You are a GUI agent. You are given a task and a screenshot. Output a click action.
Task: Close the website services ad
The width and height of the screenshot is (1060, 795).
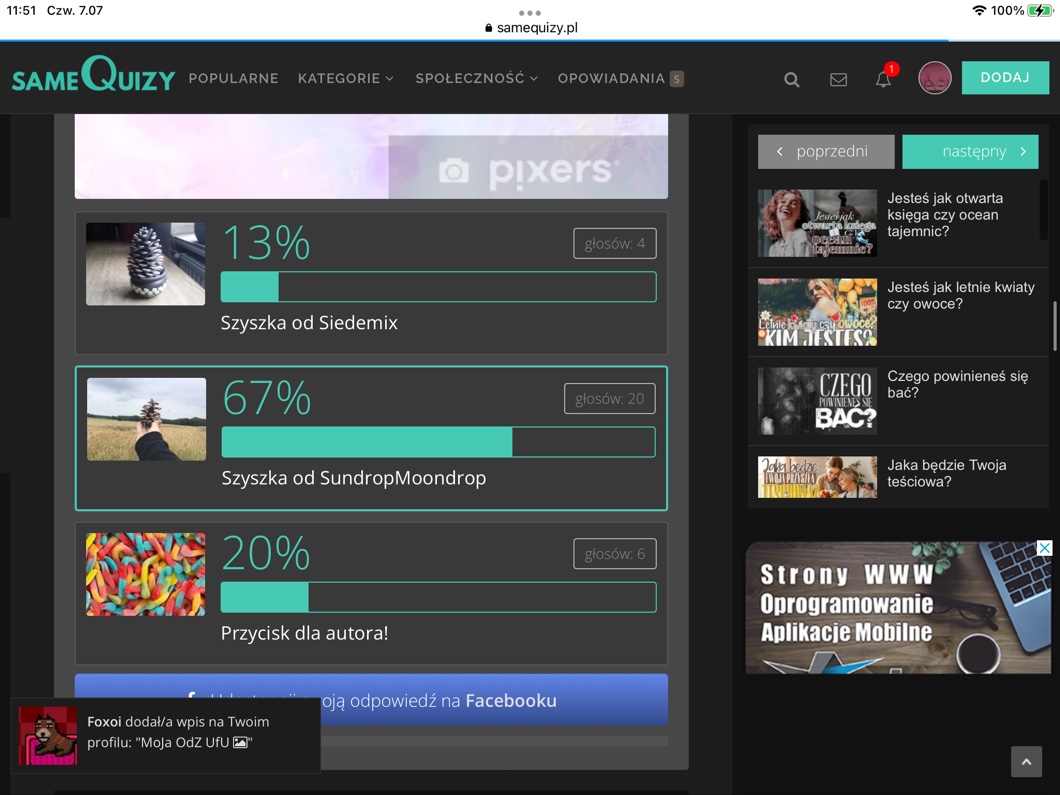[1043, 549]
